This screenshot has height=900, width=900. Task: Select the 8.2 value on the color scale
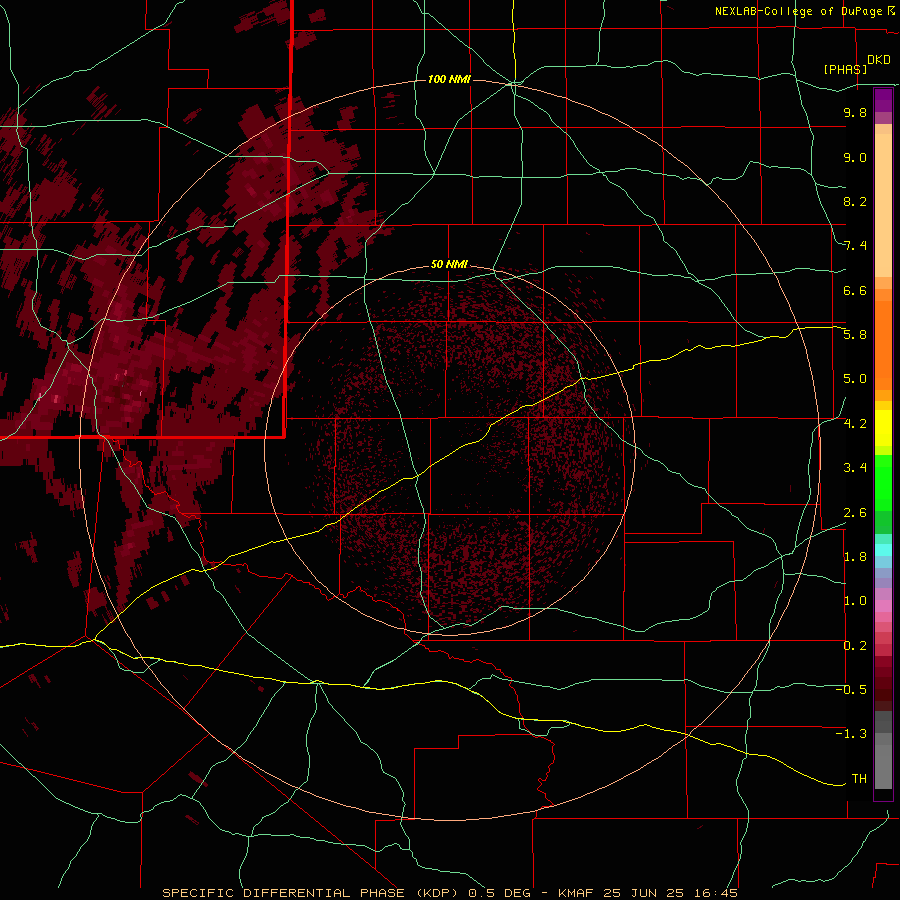pos(855,201)
